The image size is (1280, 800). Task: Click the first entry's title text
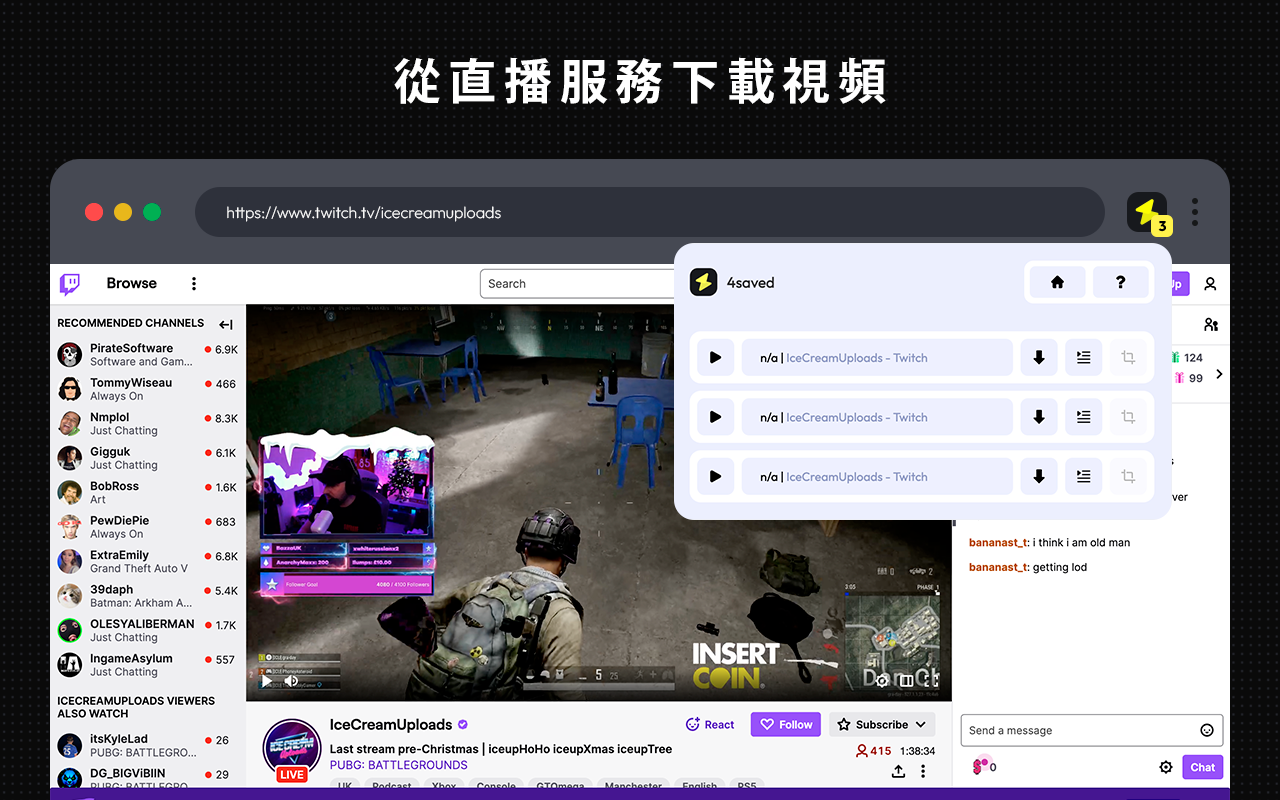844,358
